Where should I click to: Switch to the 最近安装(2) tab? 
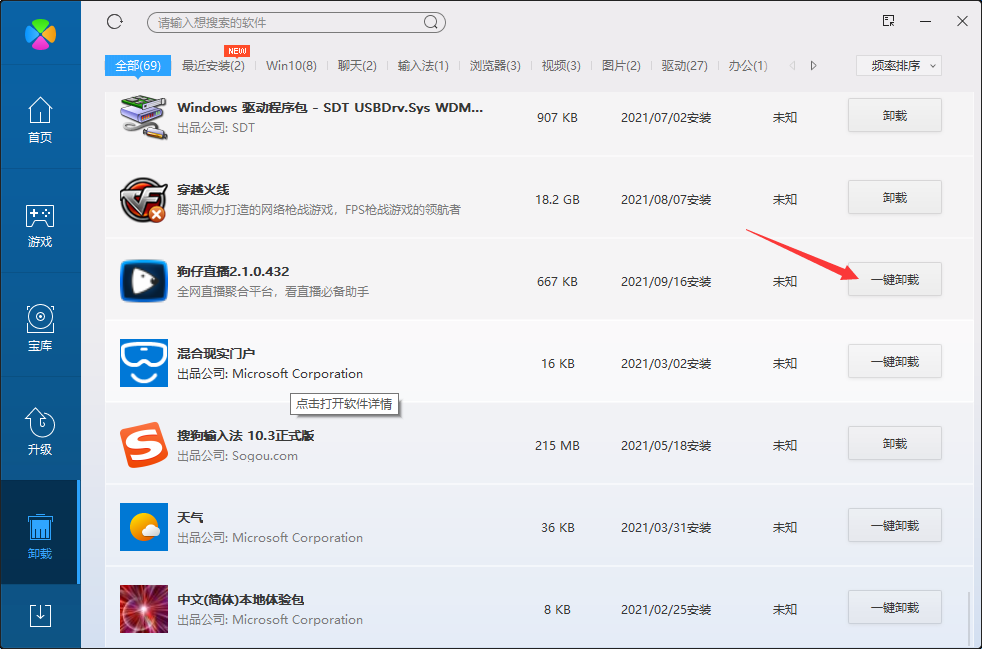213,65
